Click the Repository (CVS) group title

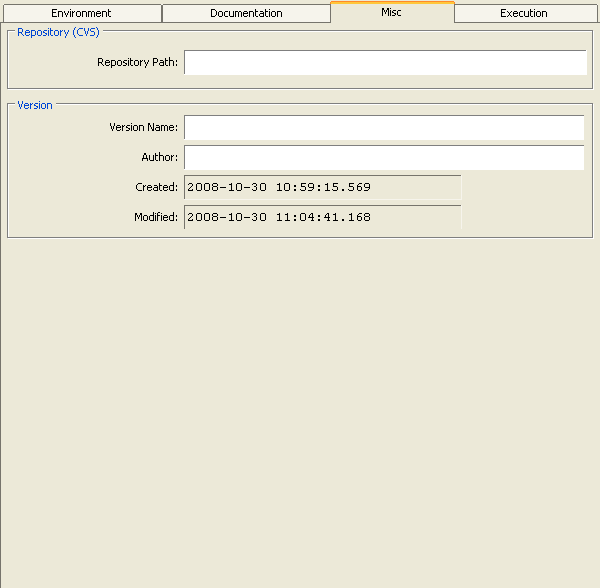click(58, 32)
